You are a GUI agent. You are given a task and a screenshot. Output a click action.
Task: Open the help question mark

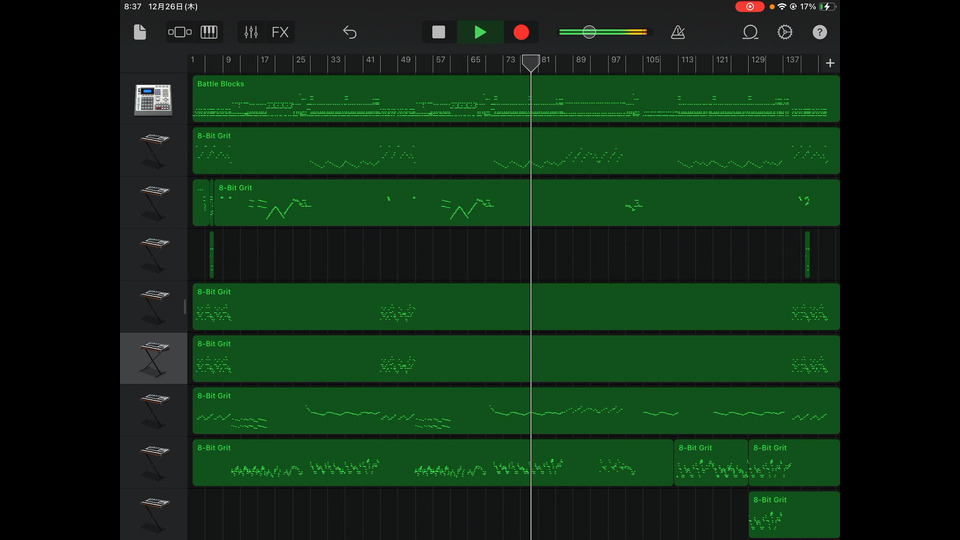(x=819, y=32)
